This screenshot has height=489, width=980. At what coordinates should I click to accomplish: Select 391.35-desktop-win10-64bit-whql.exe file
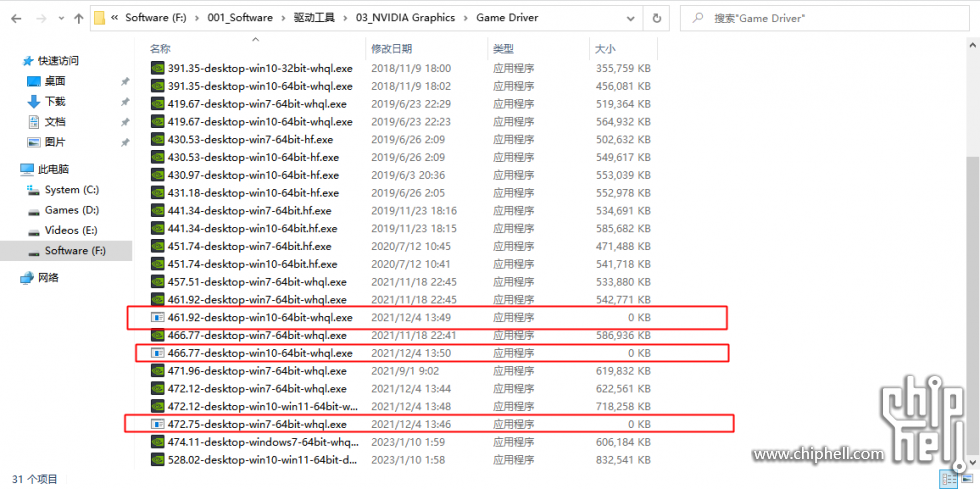point(260,86)
